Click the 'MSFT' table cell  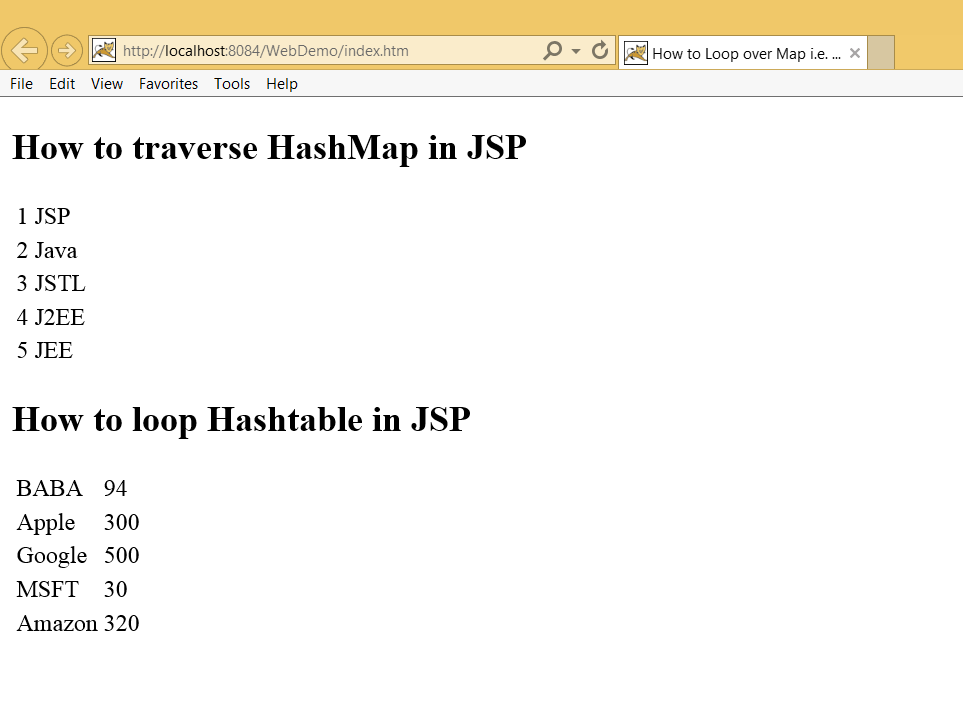pyautogui.click(x=48, y=590)
